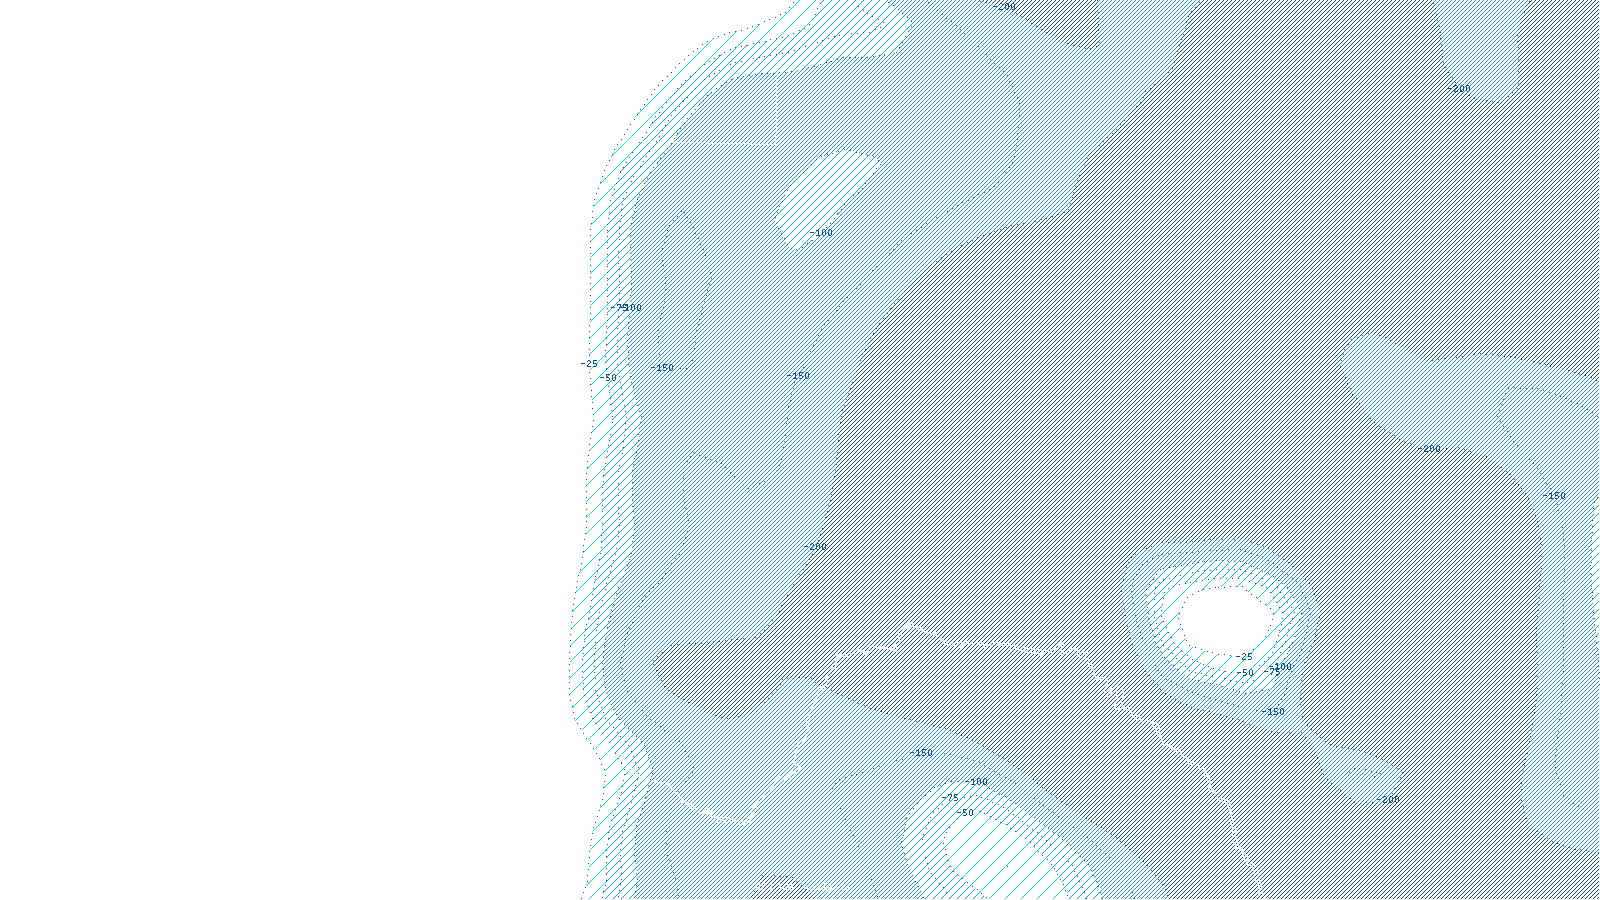1600x900 pixels.
Task: Click the -25 label on map's western edge
Action: [x=589, y=364]
